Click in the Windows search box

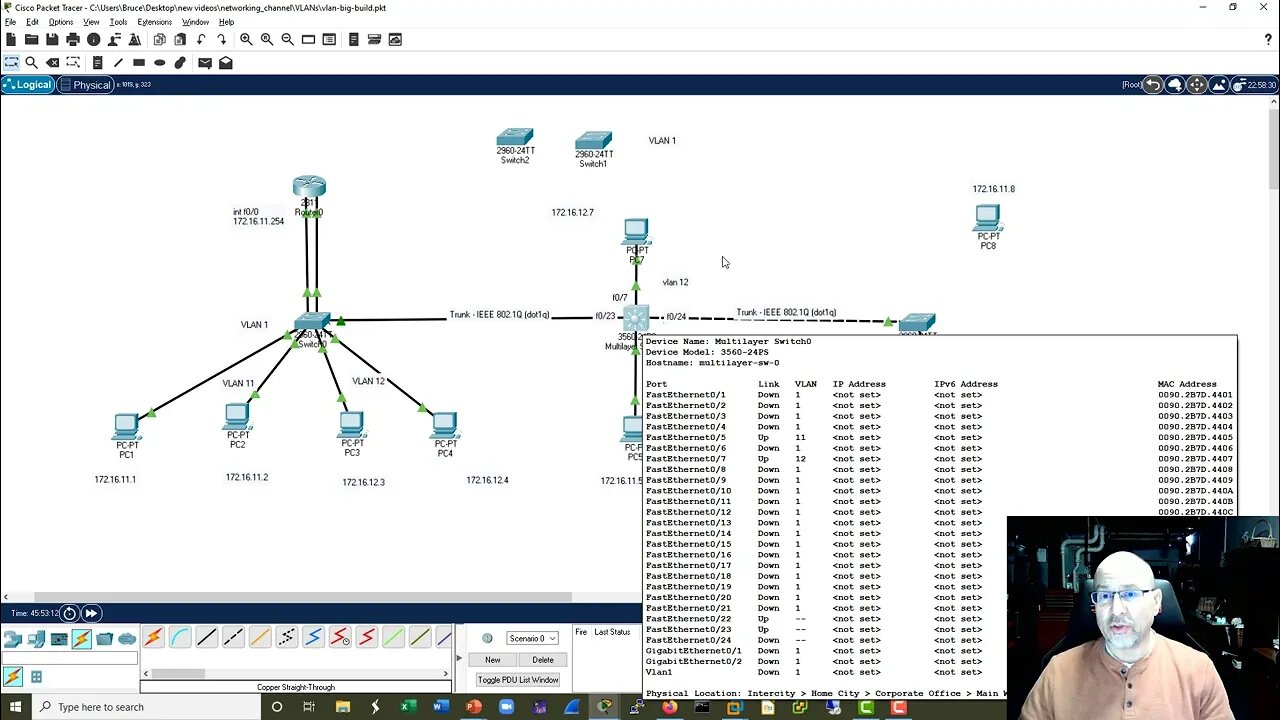[x=145, y=707]
